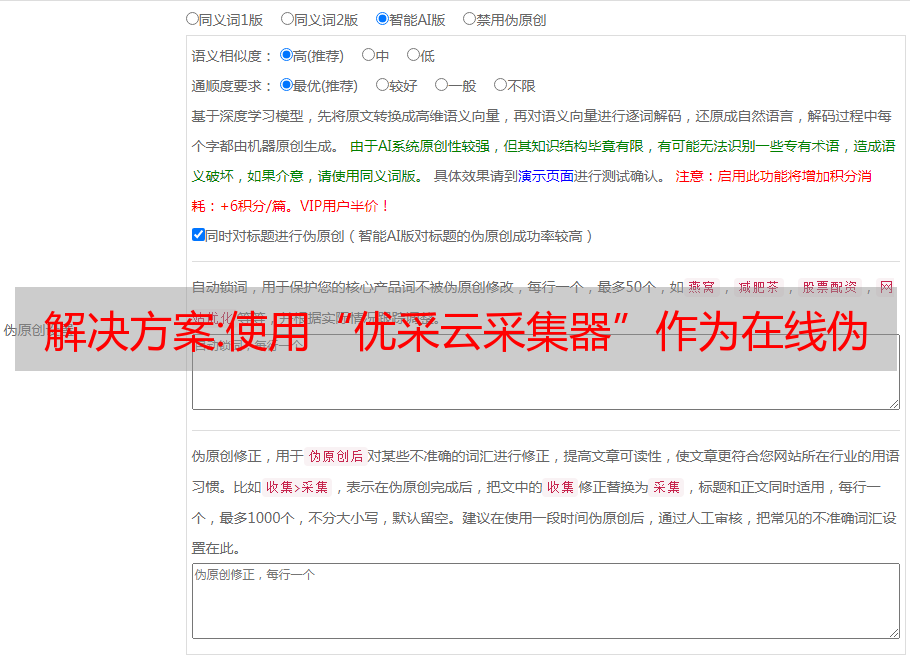This screenshot has height=658, width=911.
Task: Set 通顺度要求 to 较好
Action: (x=382, y=85)
